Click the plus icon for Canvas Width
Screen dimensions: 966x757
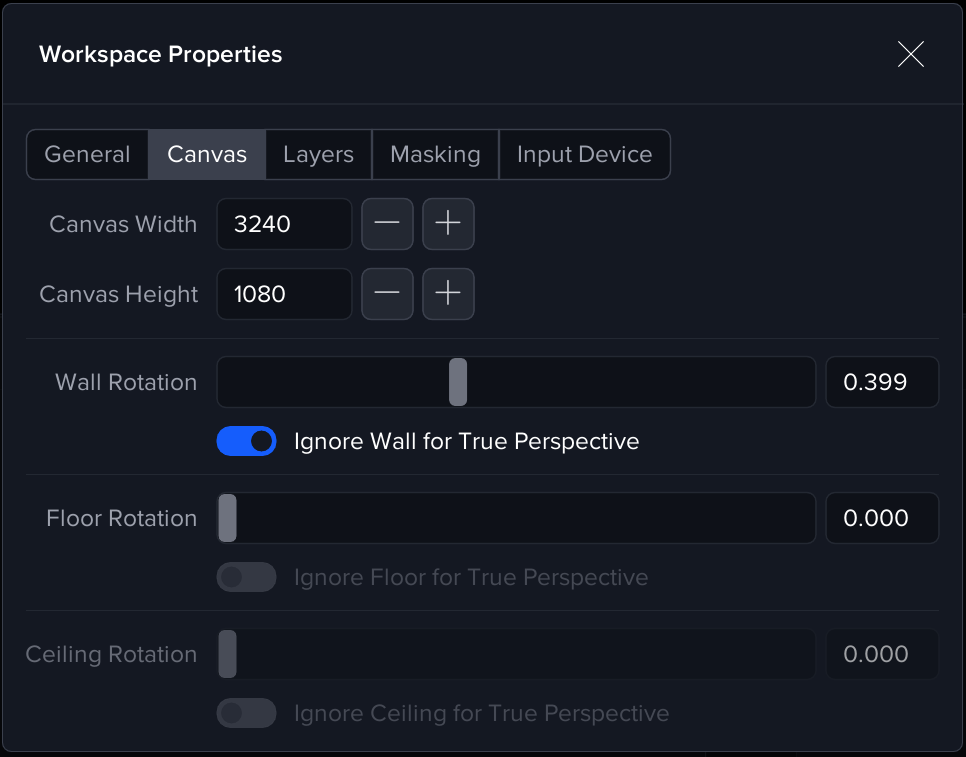(448, 224)
